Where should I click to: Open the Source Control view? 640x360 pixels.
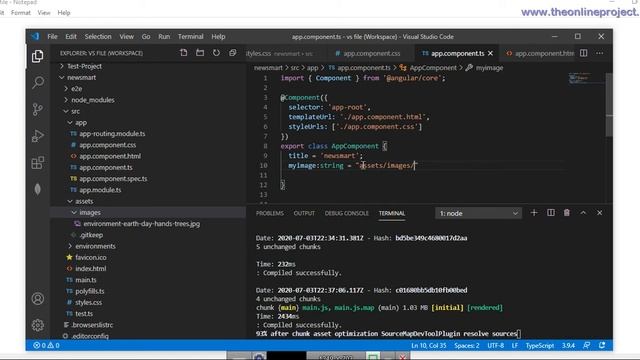[38, 109]
